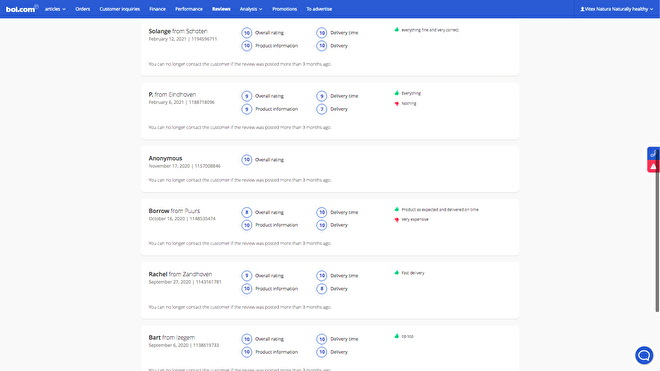
Task: Click thumbs-down icon beside "Very expensive"
Action: point(397,220)
